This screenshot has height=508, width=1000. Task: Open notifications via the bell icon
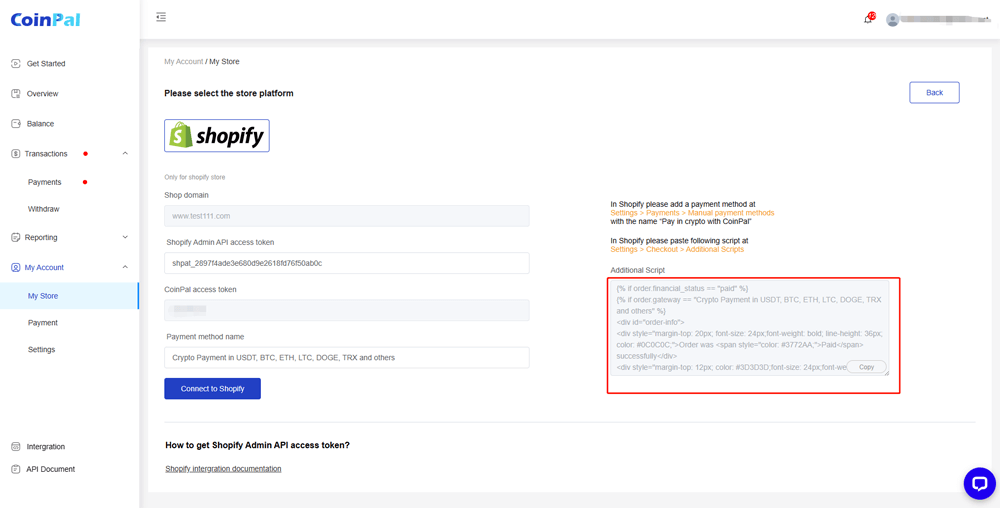[868, 19]
